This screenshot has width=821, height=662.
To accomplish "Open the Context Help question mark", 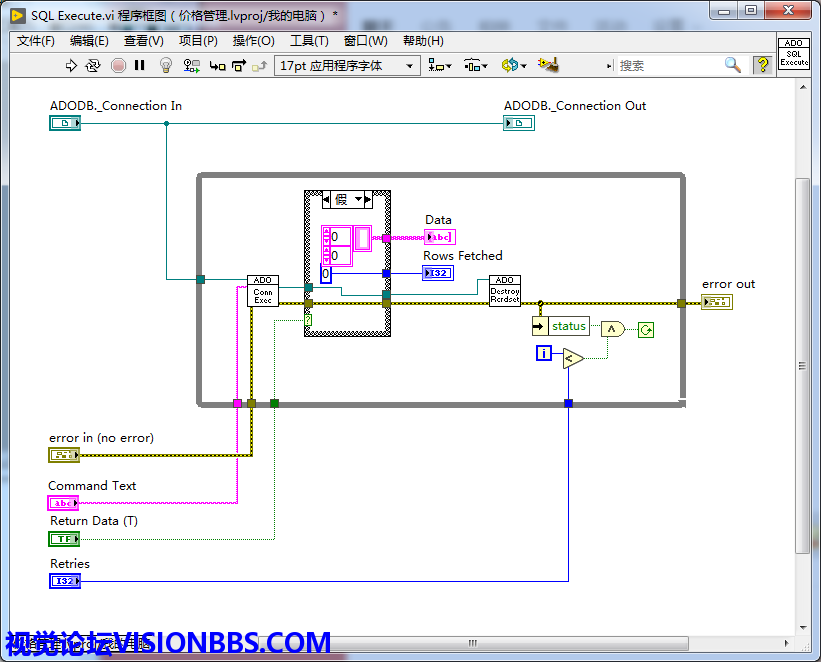I will tap(763, 64).
